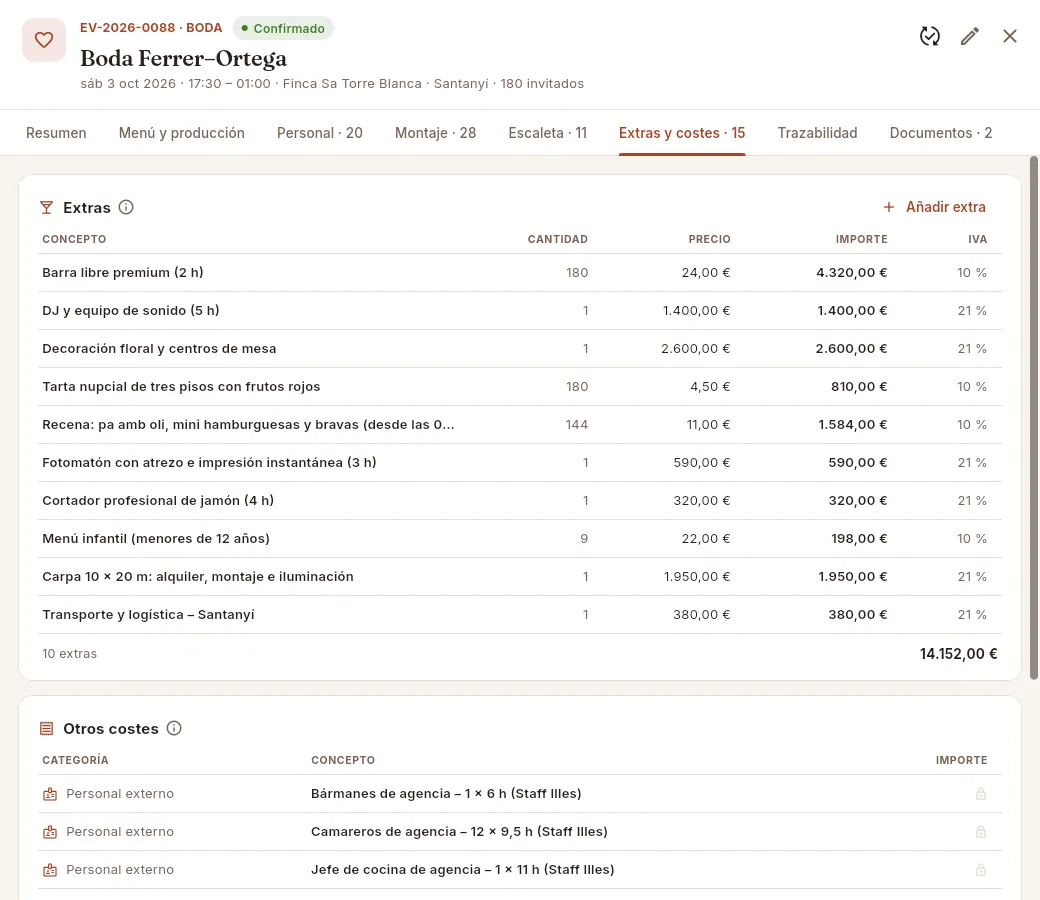View the Trazabilidad tab

(x=817, y=133)
